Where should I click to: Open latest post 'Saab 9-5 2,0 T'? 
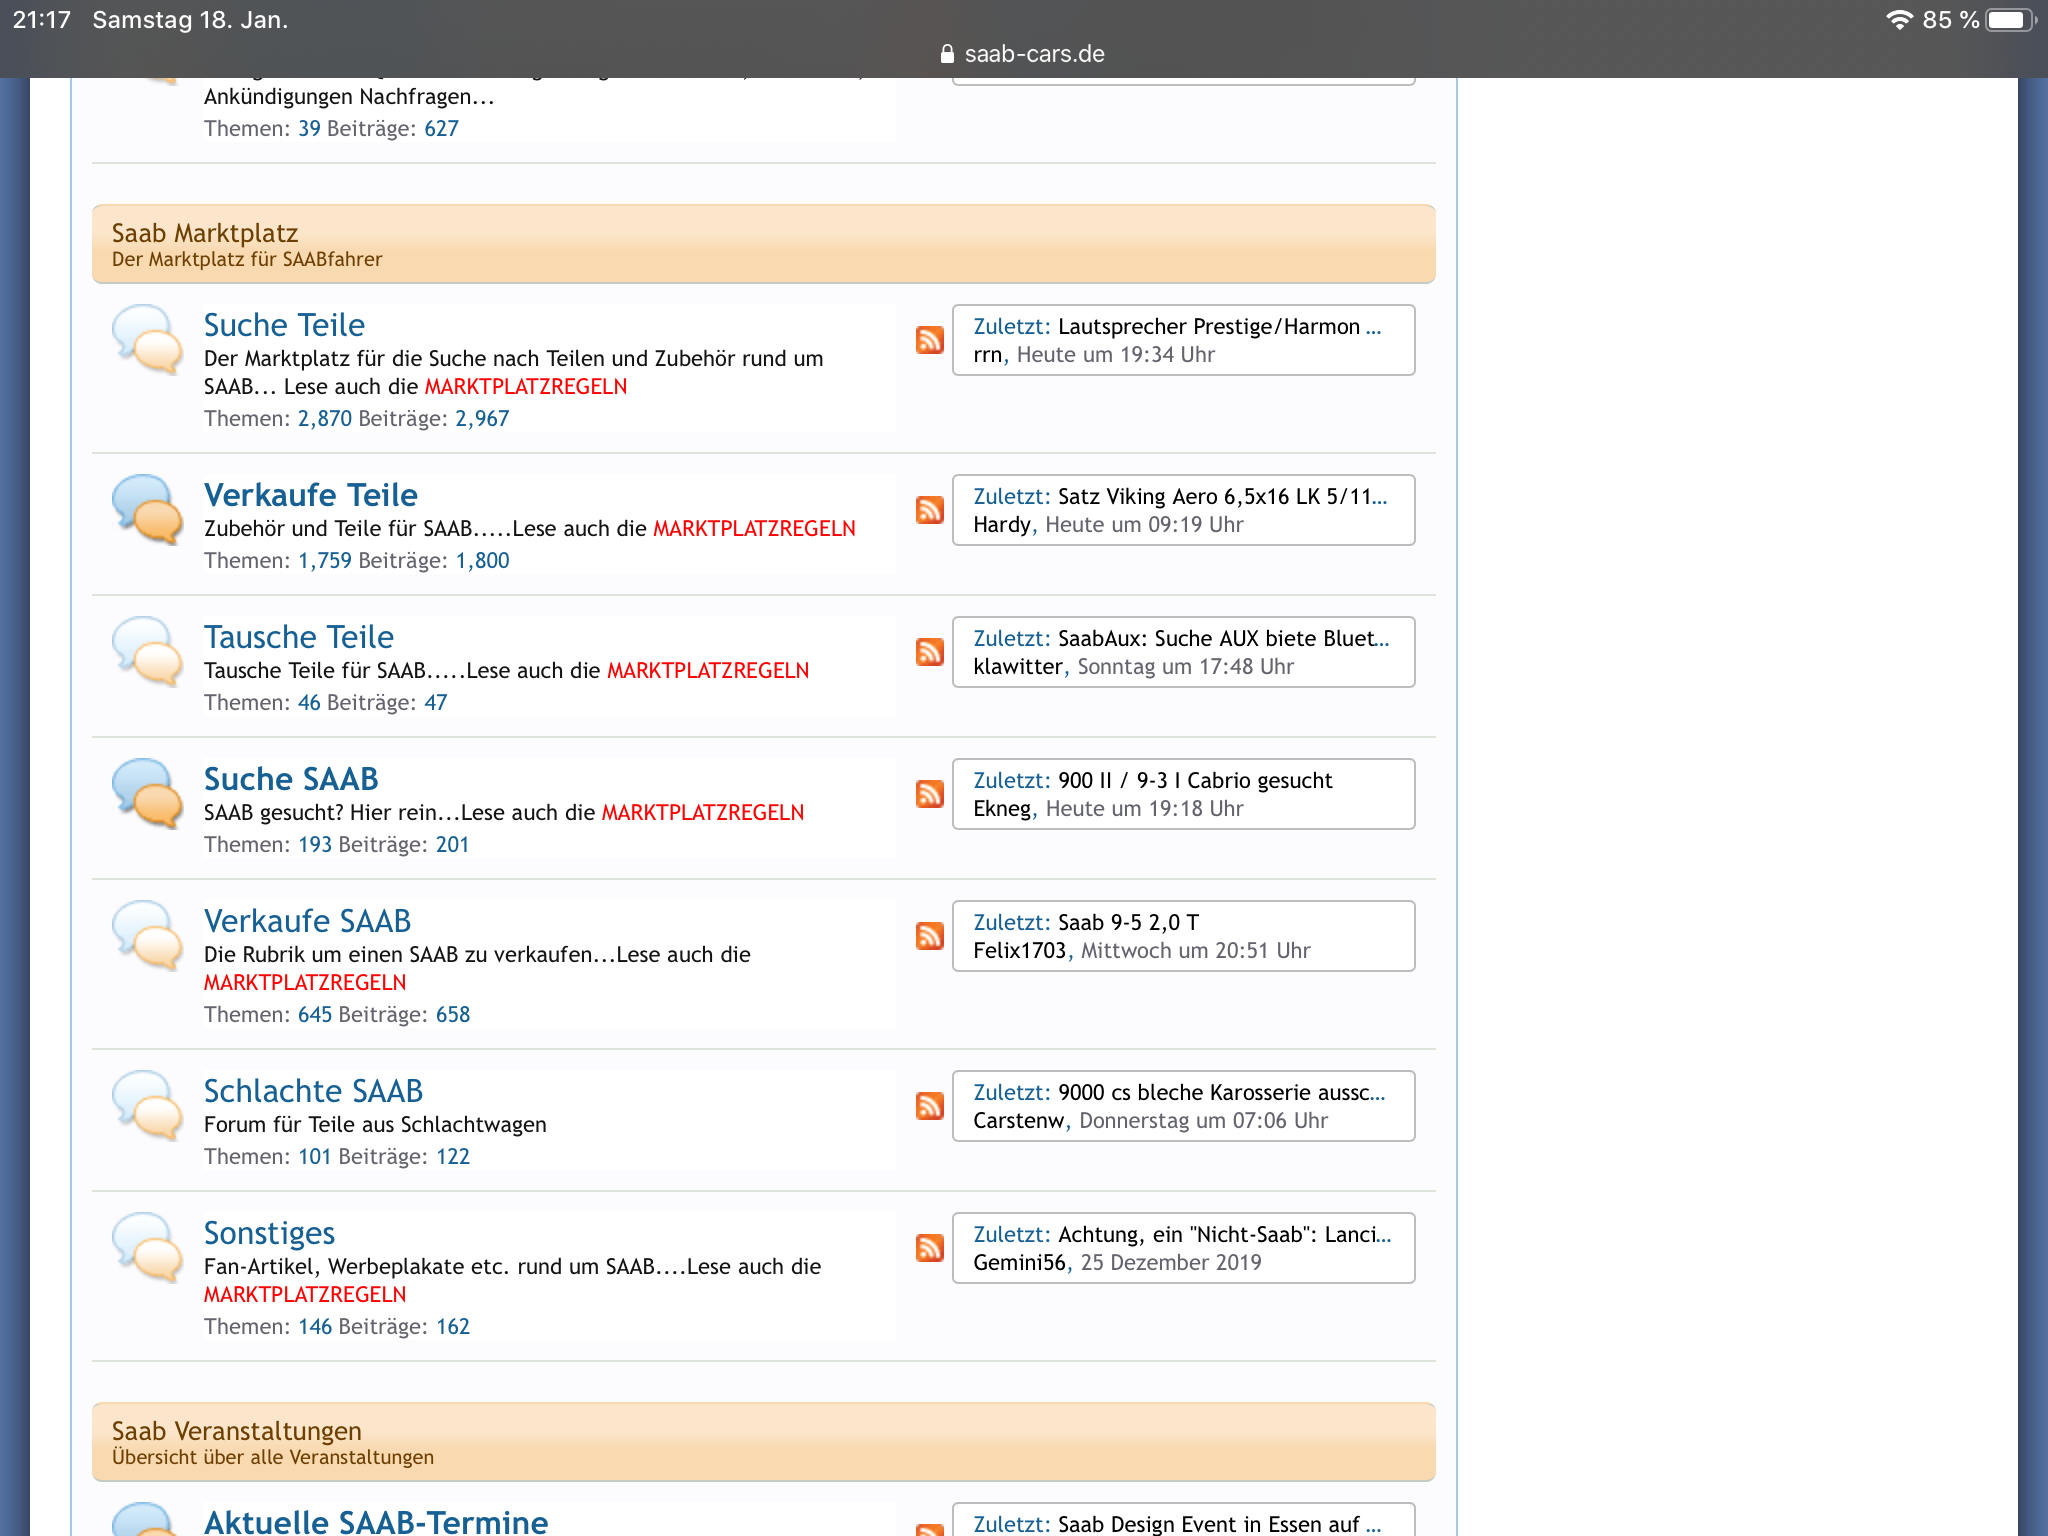[1128, 923]
